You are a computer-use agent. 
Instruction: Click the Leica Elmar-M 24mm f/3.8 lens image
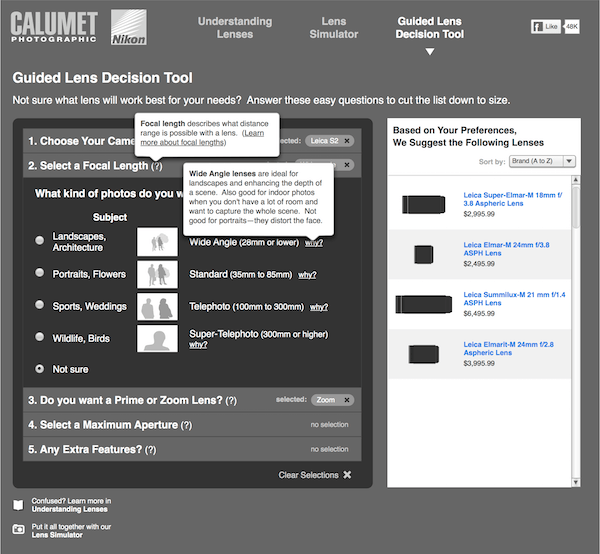tap(424, 254)
